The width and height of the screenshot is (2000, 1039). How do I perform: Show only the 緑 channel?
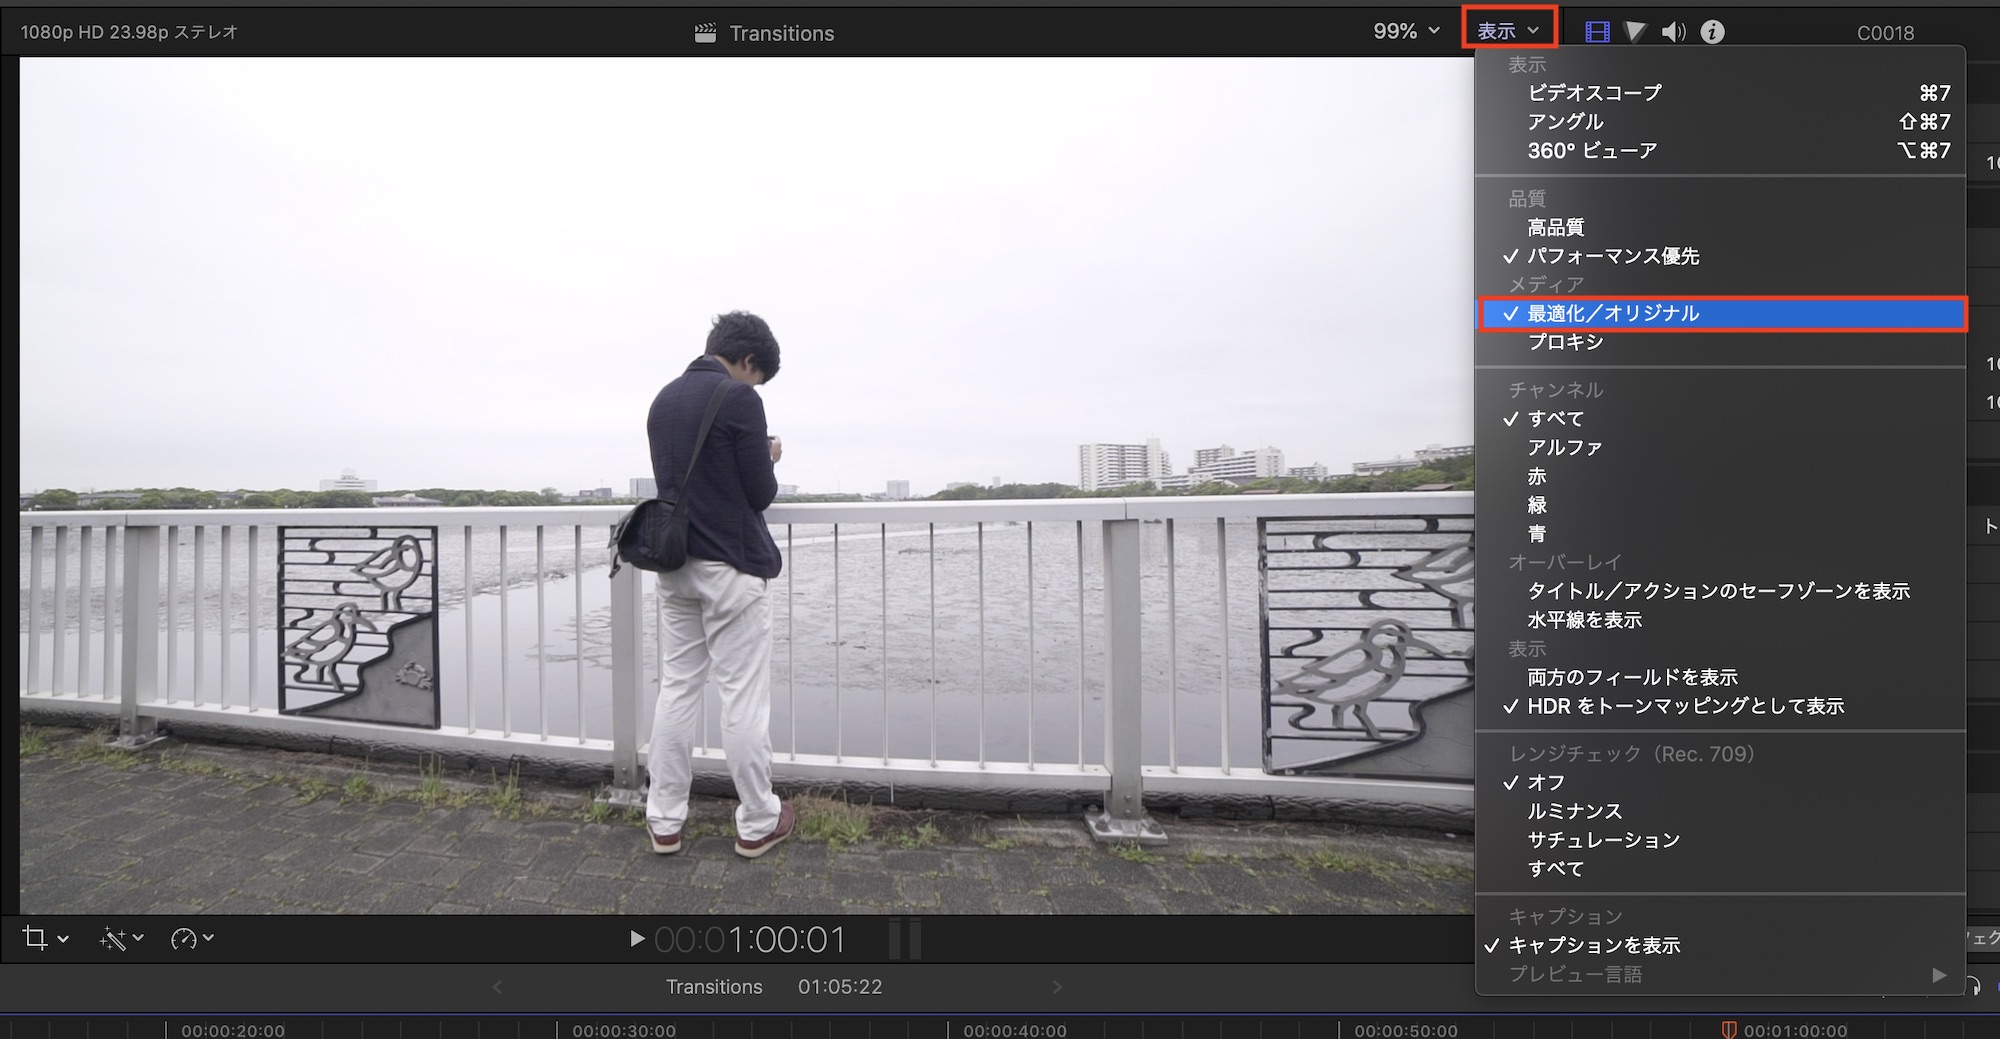tap(1720, 506)
